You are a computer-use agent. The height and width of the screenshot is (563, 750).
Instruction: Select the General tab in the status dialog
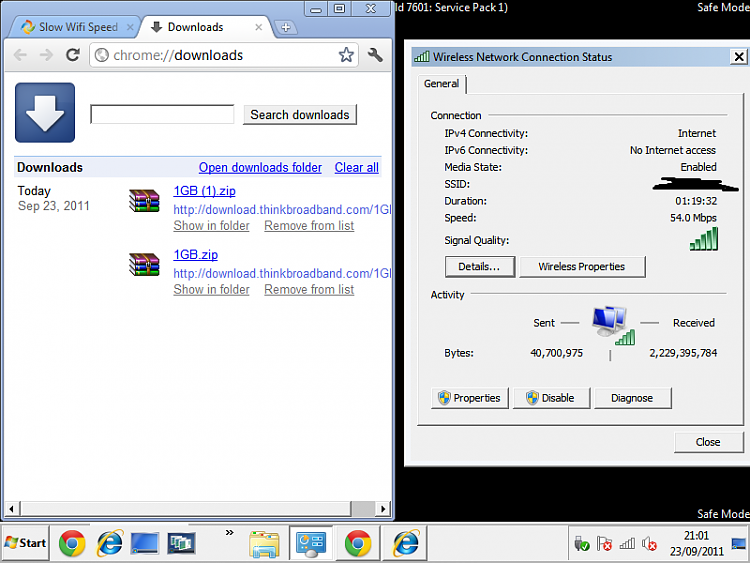[441, 84]
